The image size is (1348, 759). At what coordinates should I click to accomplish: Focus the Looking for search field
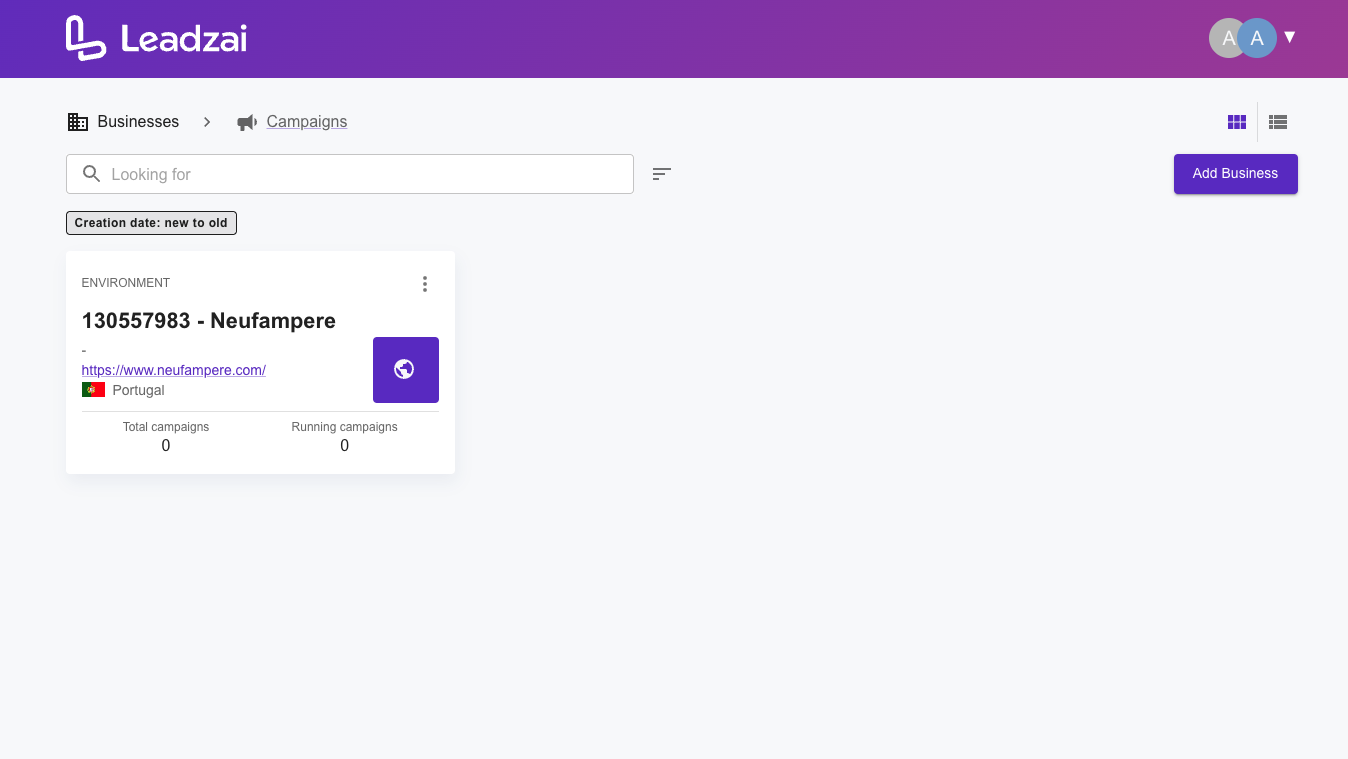click(350, 174)
